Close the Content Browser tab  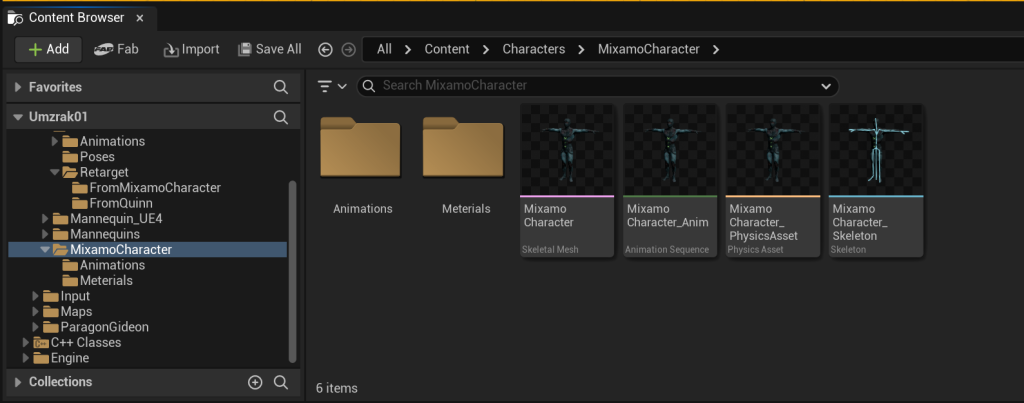coord(139,18)
